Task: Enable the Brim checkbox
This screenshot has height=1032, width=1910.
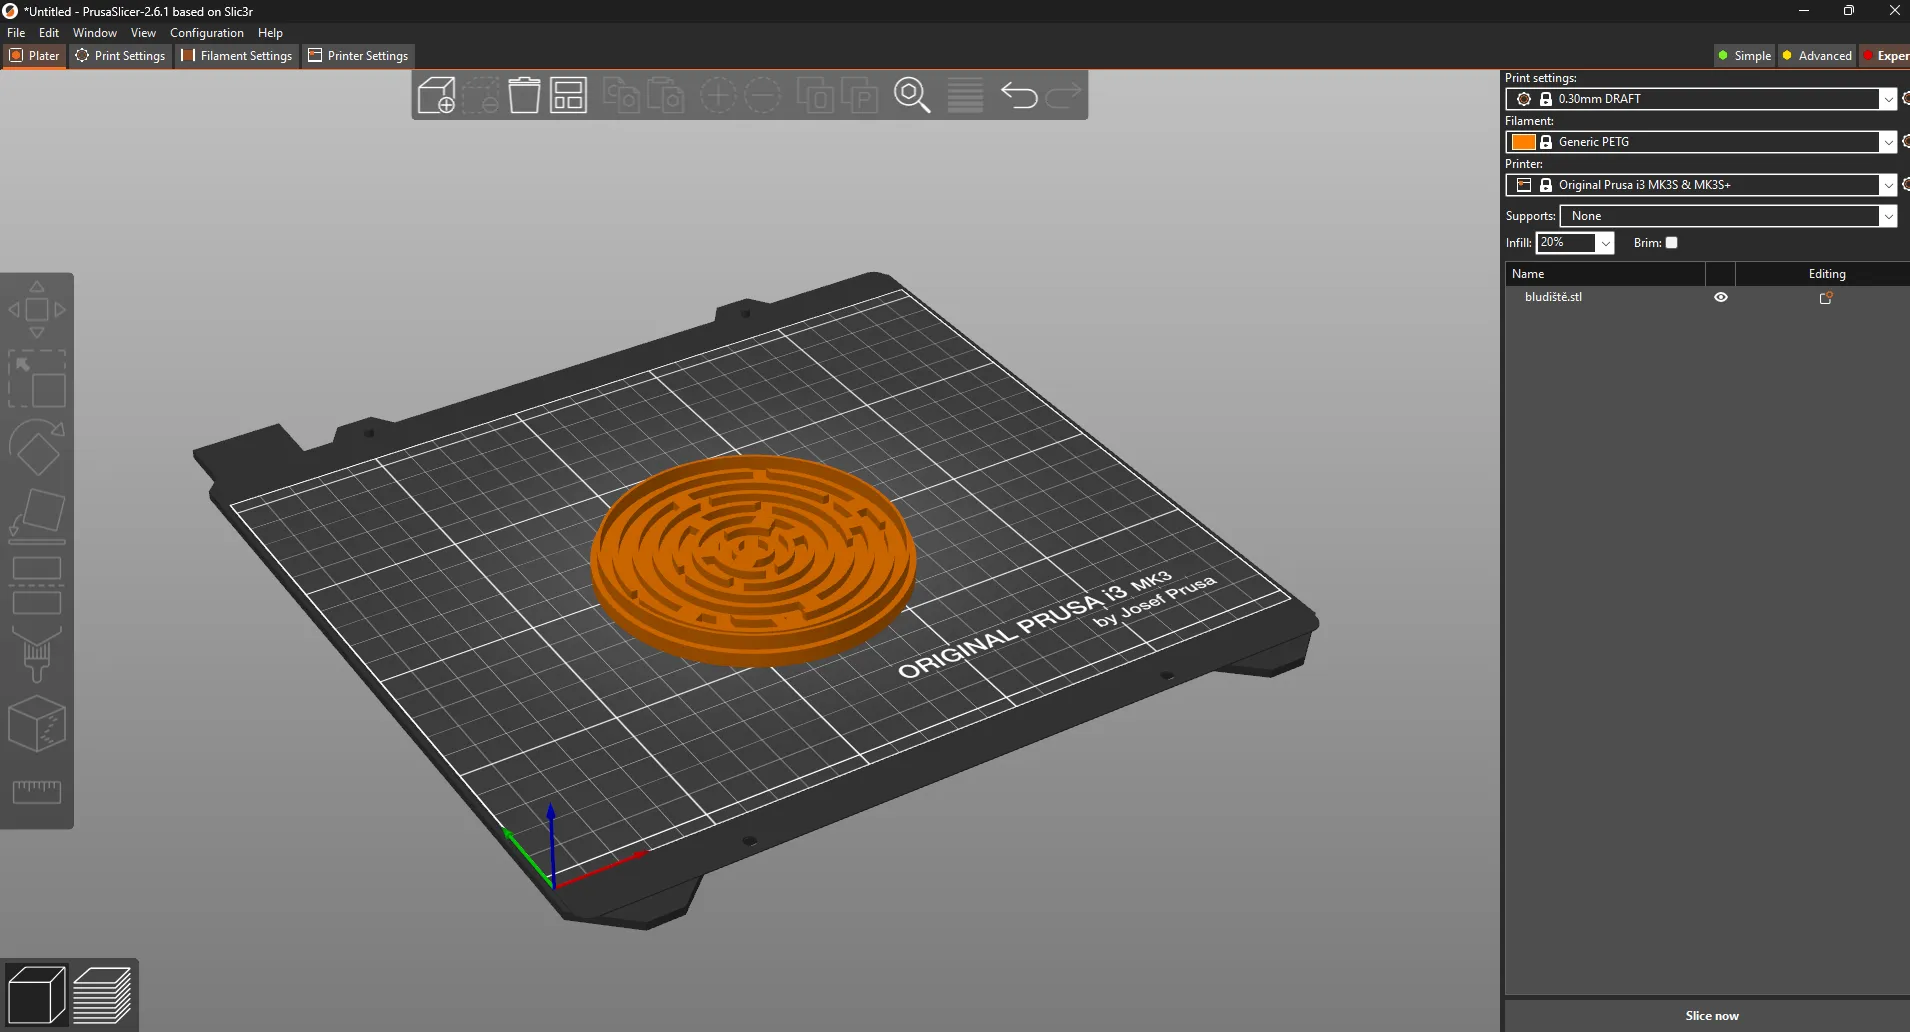Action: 1671,243
